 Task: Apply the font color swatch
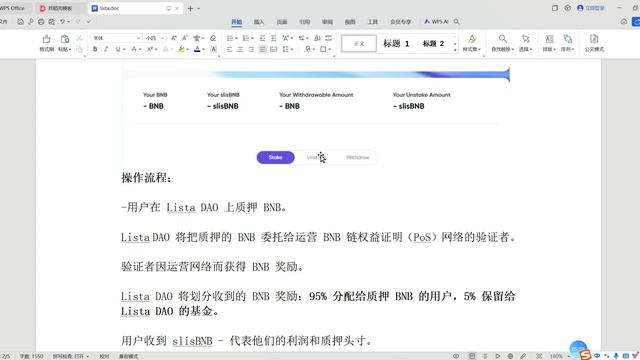(197, 49)
